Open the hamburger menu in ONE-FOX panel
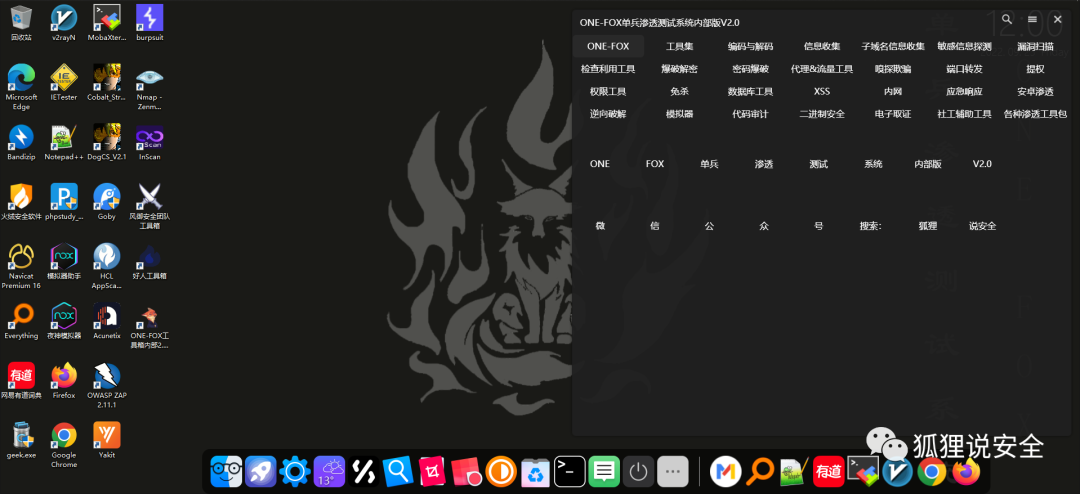The image size is (1080, 494). [x=1032, y=19]
